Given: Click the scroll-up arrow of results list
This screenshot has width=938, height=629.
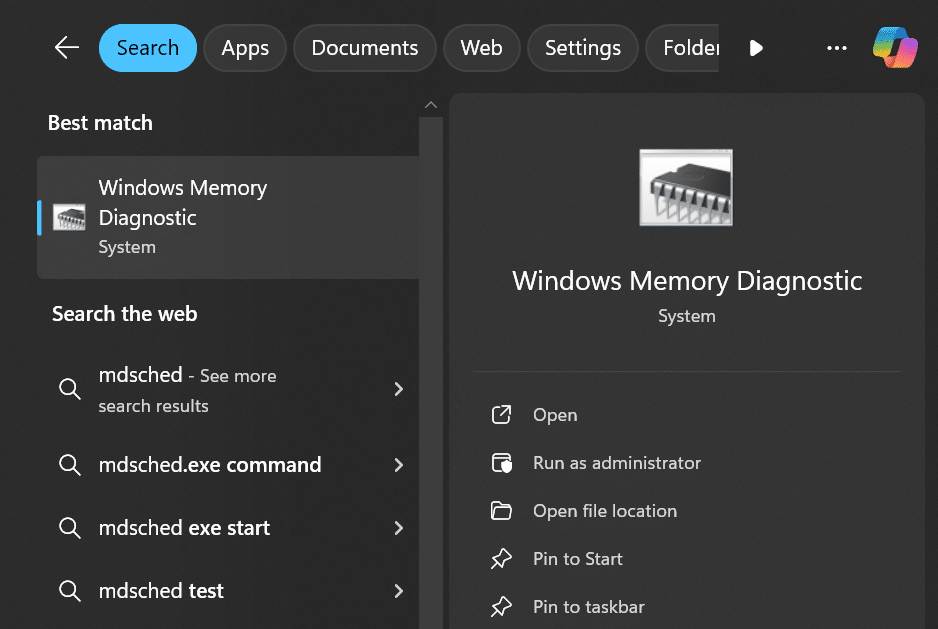Looking at the screenshot, I should pos(431,105).
